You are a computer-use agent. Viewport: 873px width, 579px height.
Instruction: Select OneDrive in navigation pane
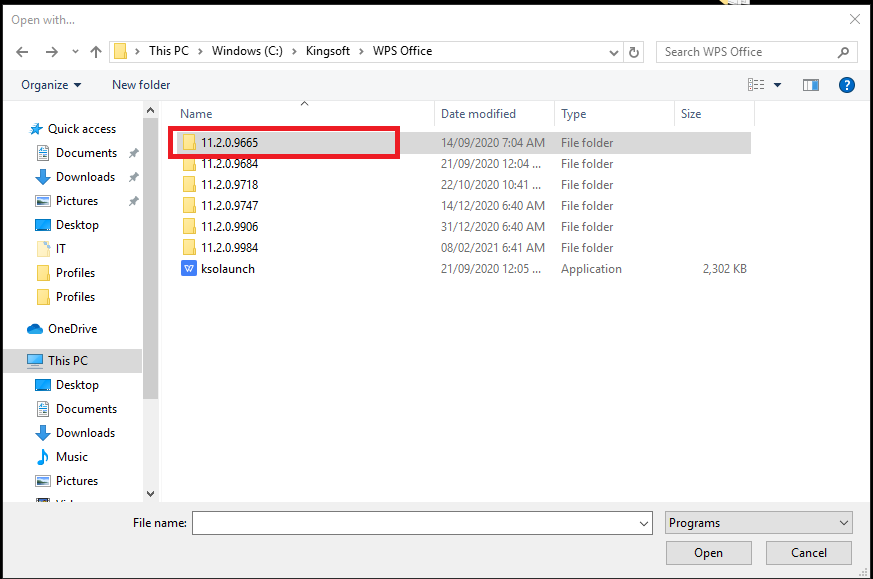(x=62, y=328)
